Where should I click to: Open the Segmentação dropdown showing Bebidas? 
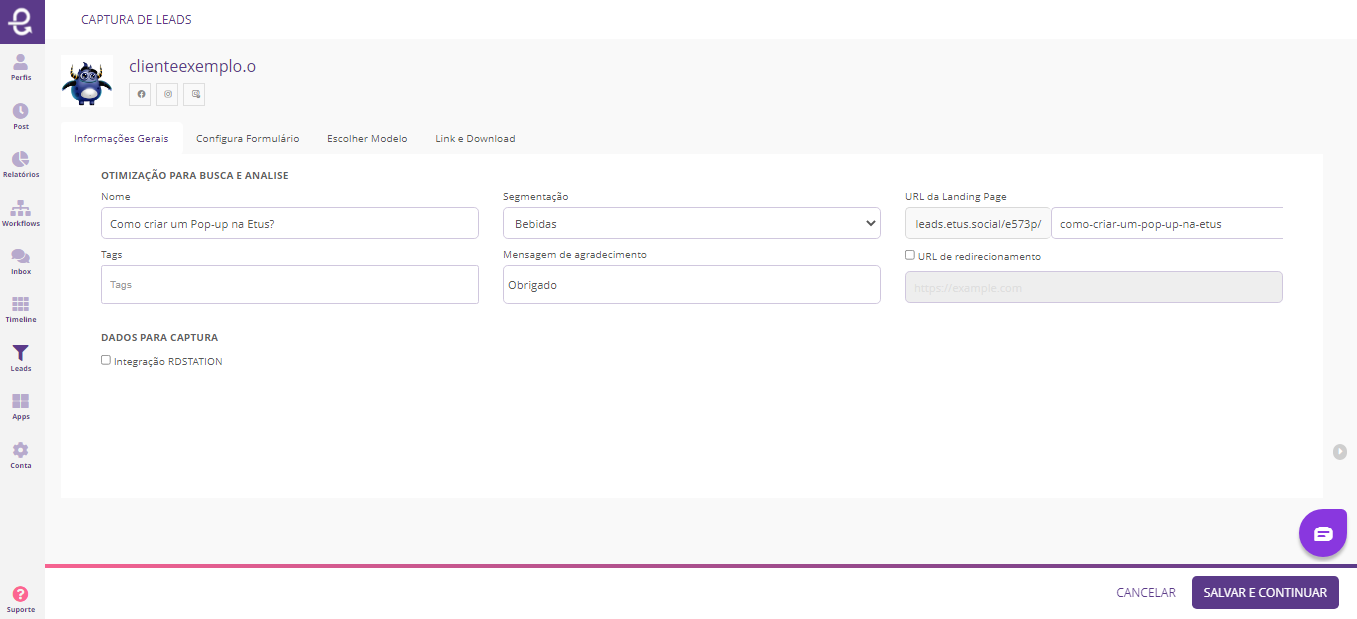coord(691,223)
